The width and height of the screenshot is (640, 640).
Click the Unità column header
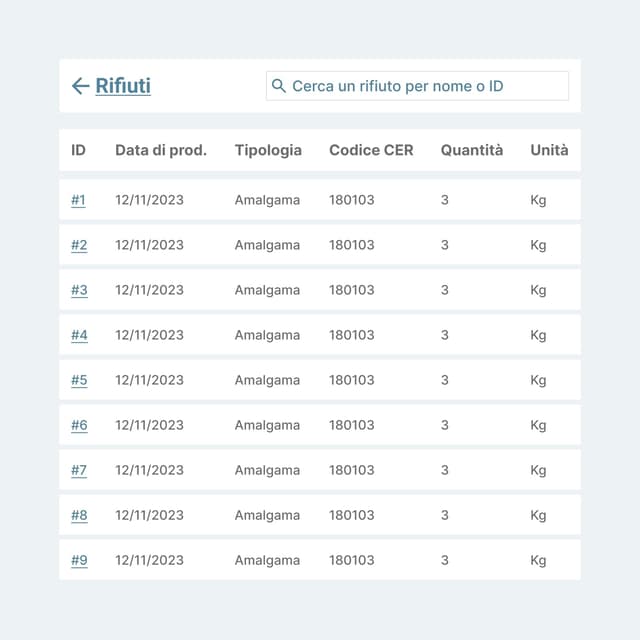click(549, 150)
